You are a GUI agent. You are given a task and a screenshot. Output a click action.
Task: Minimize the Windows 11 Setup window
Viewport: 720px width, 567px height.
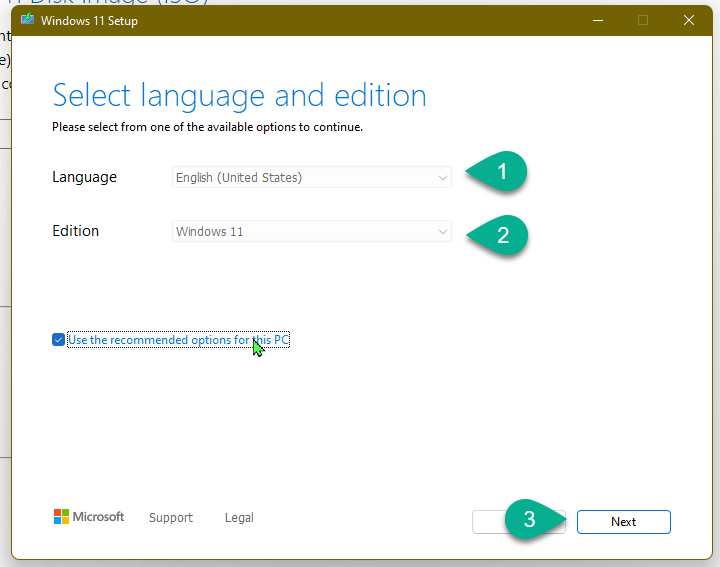click(597, 20)
